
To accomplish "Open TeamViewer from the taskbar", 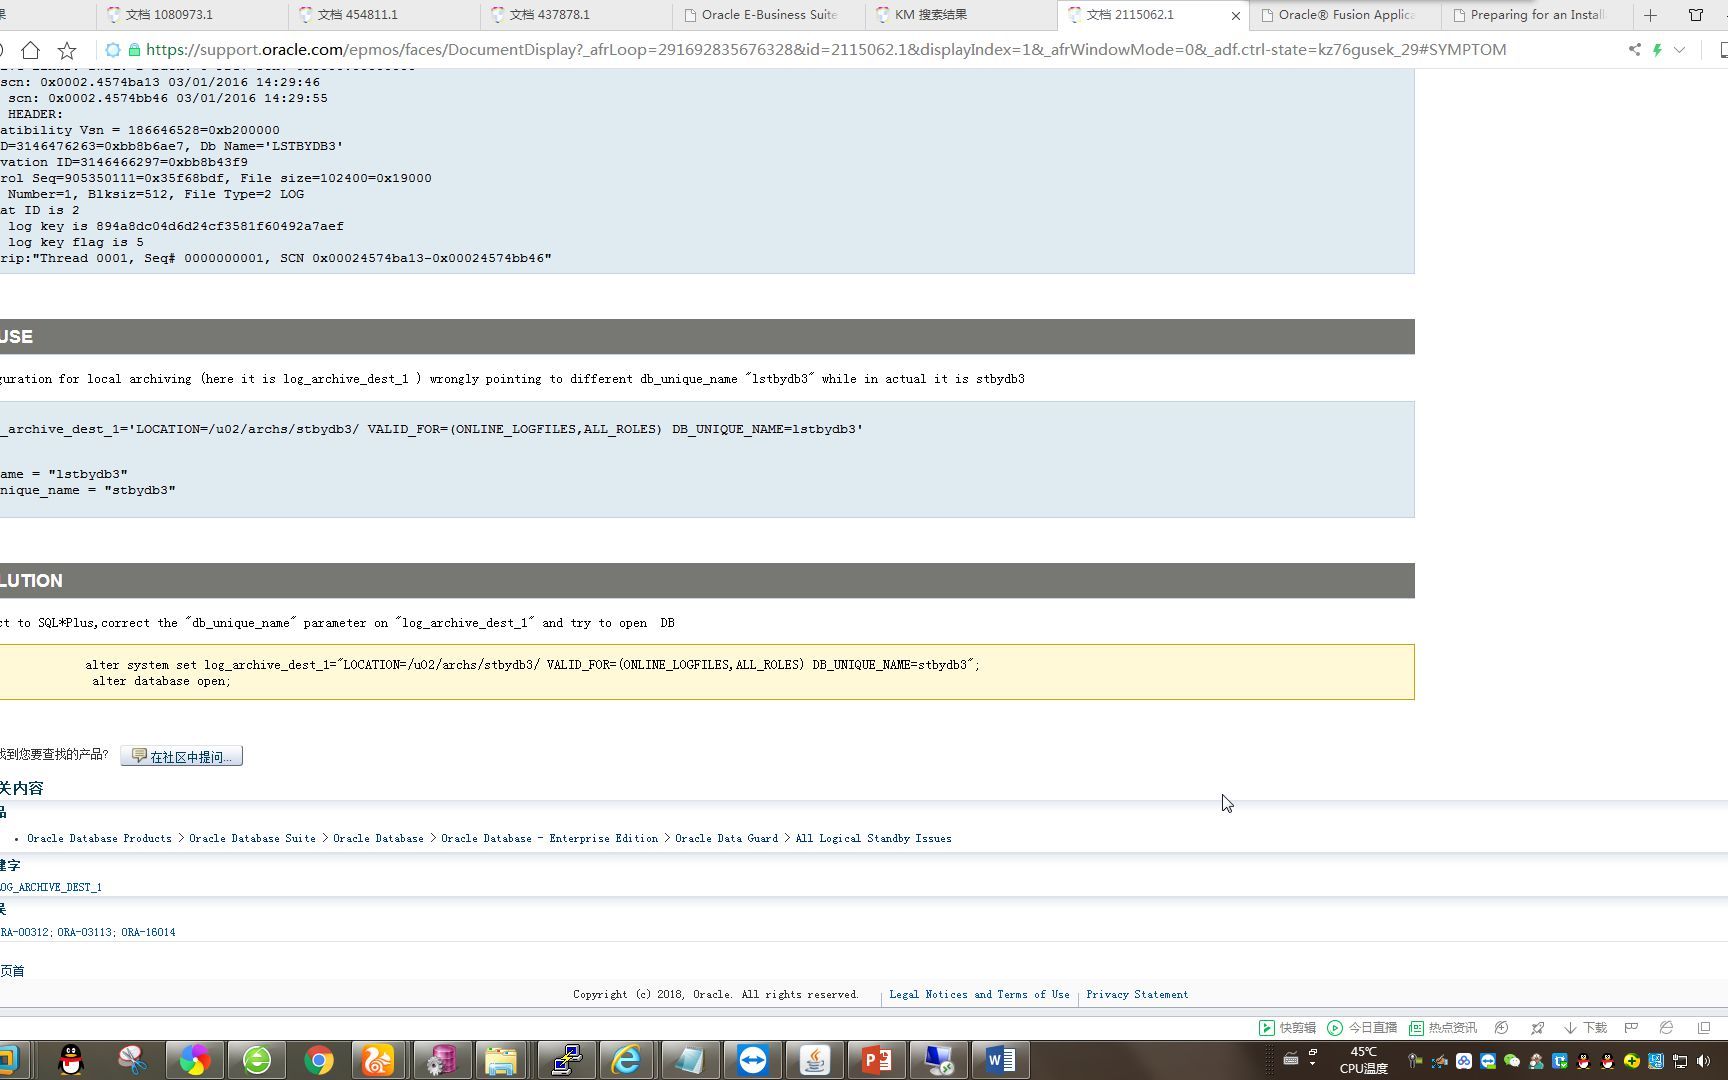I will [x=753, y=1060].
